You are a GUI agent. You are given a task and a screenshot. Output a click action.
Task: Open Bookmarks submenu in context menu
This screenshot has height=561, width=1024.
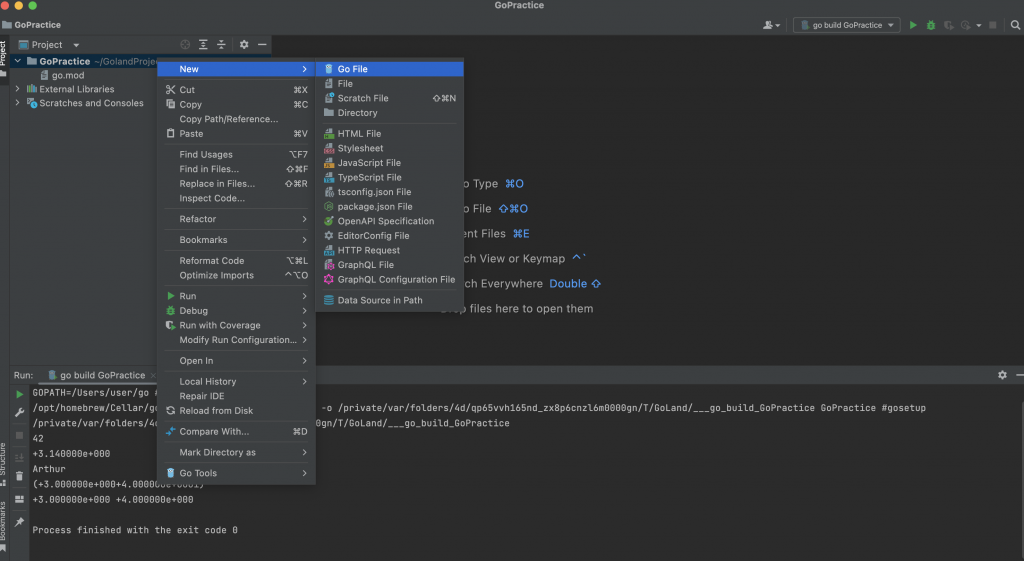[236, 240]
